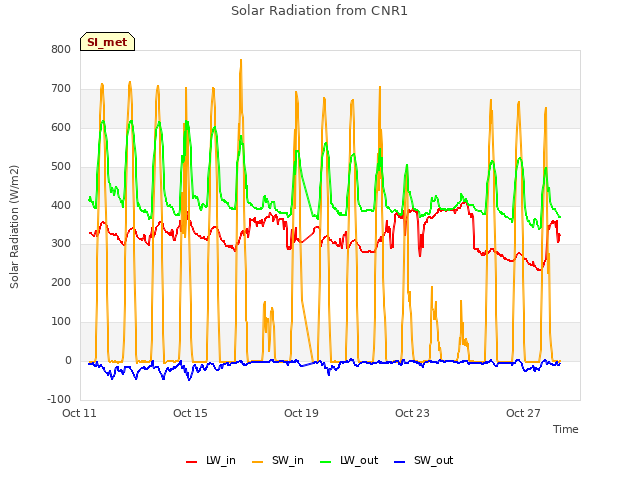Click the green LW_out legend swatch

(326, 462)
